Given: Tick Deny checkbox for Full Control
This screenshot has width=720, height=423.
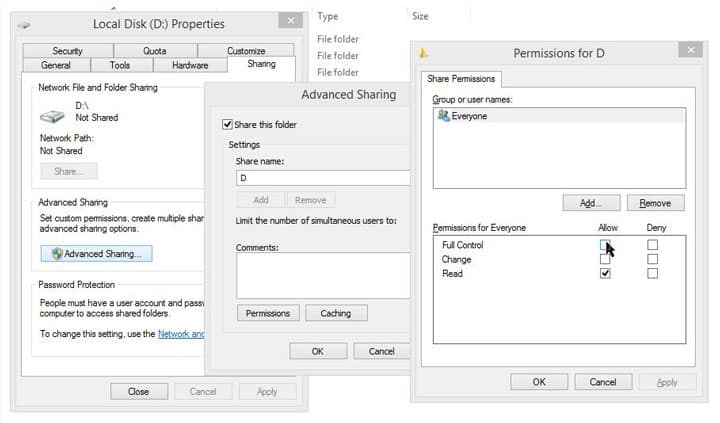Looking at the screenshot, I should (652, 245).
